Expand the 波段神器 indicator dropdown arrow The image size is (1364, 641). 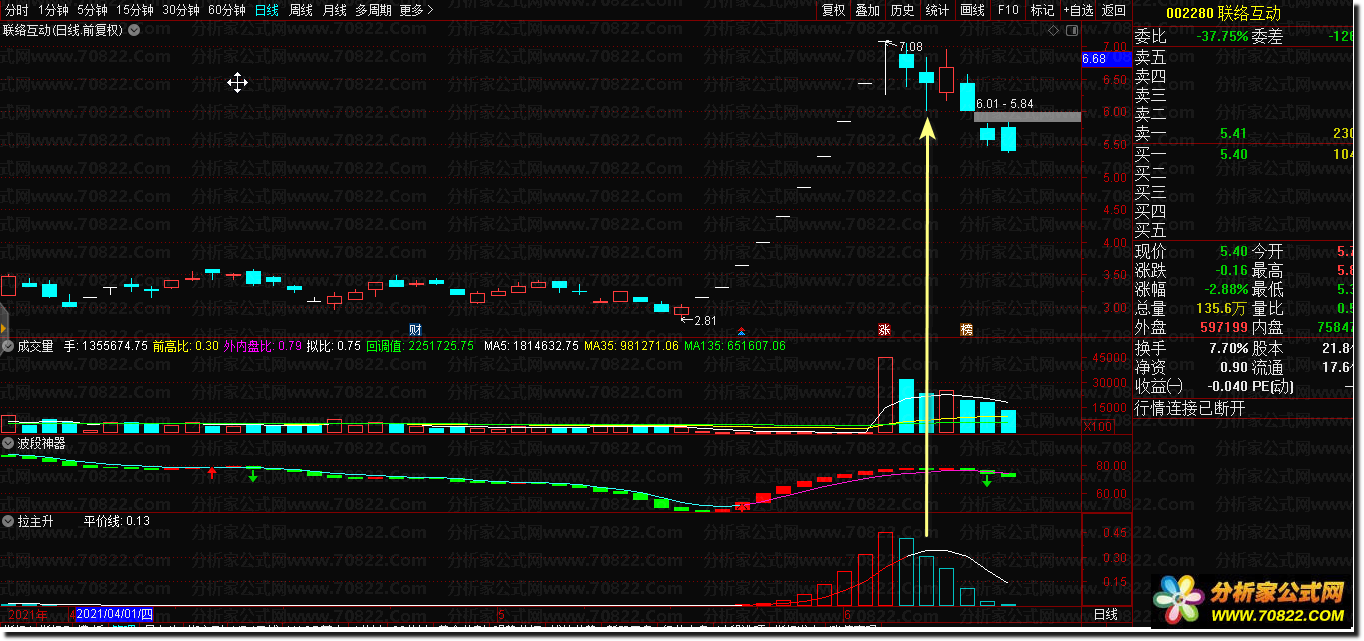coord(7,442)
